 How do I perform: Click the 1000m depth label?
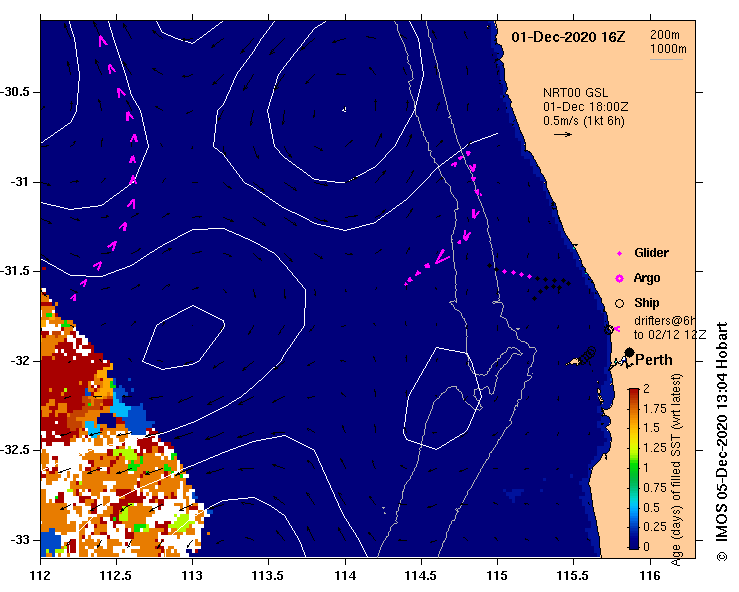(668, 49)
